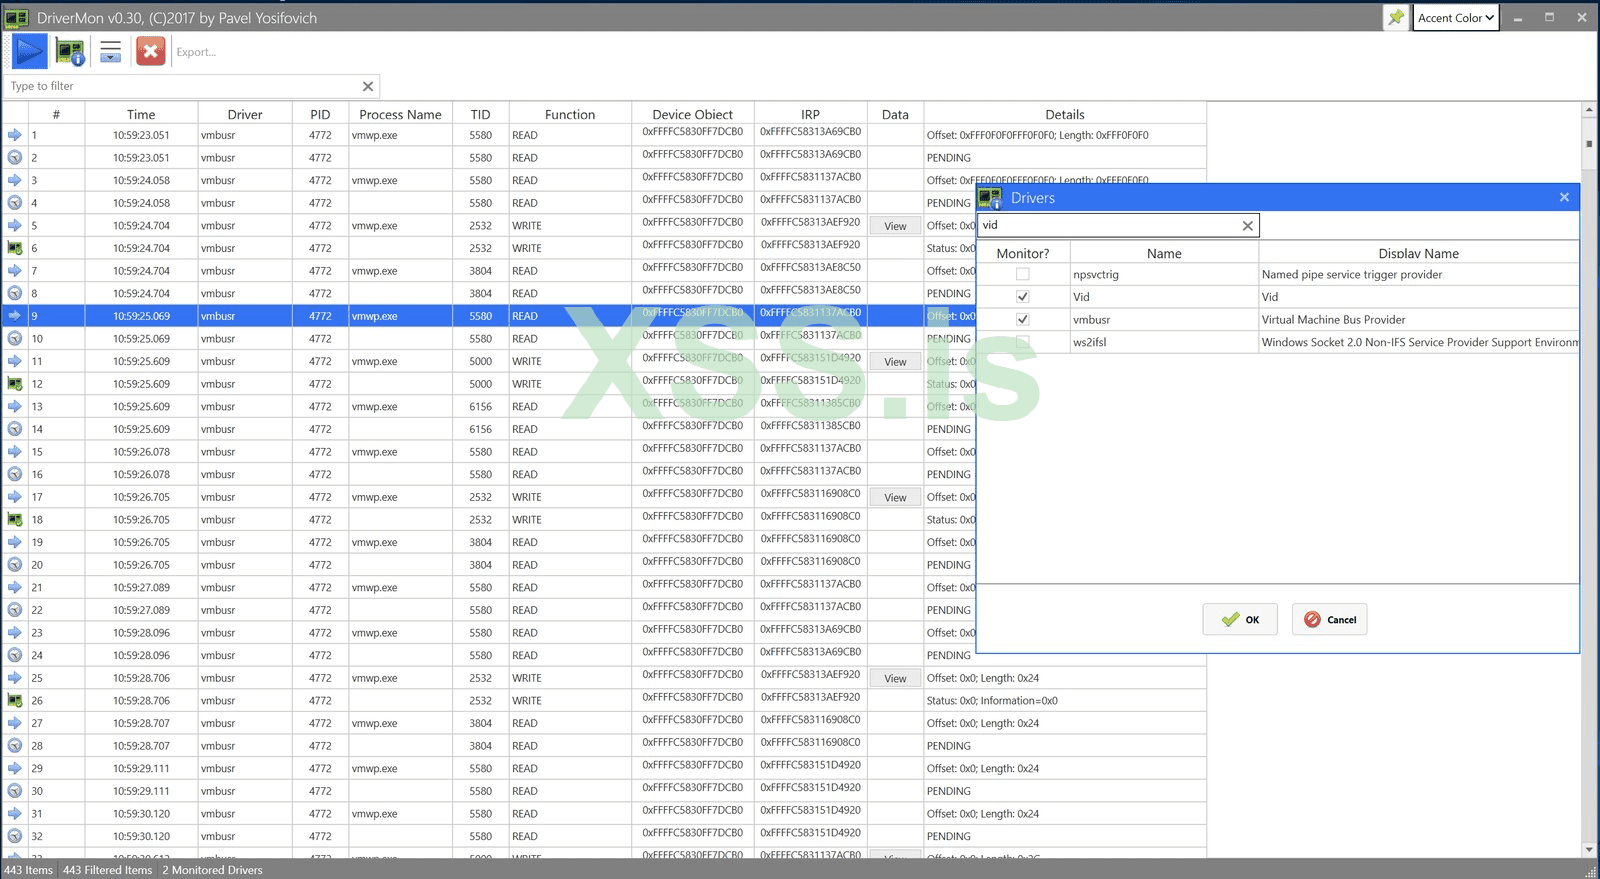Pin the window with green pushpin

[1396, 17]
